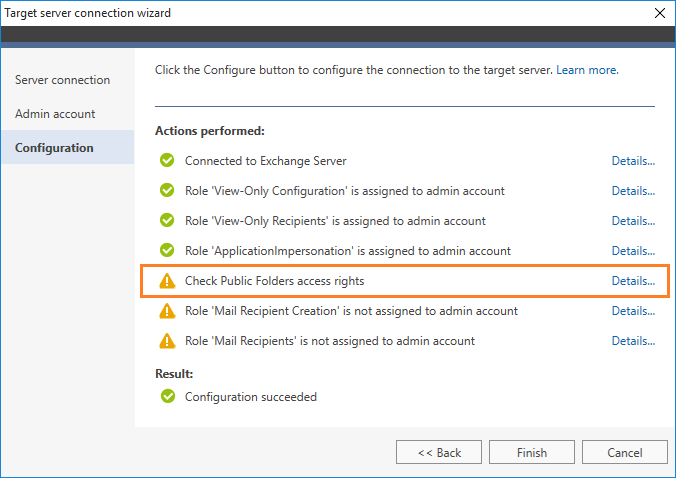Image resolution: width=676 pixels, height=478 pixels.
Task: Click warning icon beside Mail Recipients role
Action: coord(167,341)
